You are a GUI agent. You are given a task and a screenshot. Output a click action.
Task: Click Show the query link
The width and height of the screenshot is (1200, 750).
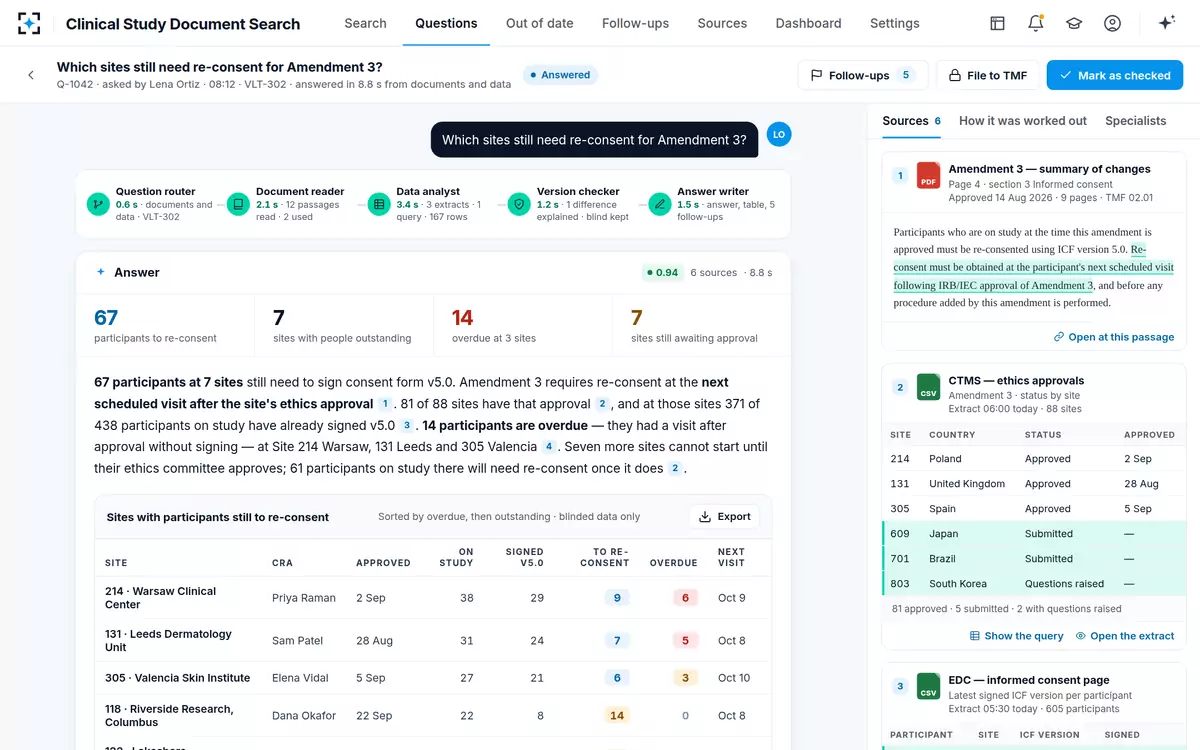coord(1017,636)
